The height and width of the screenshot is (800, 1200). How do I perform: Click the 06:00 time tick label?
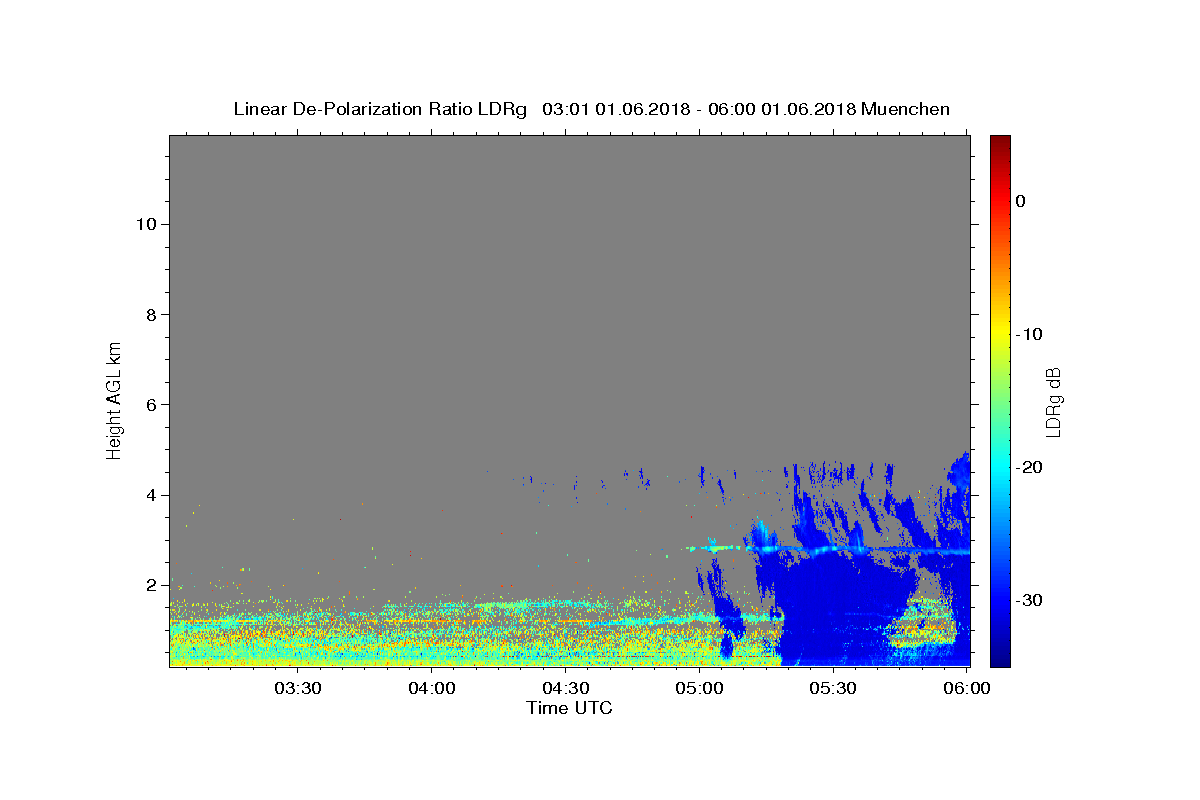pyautogui.click(x=966, y=688)
